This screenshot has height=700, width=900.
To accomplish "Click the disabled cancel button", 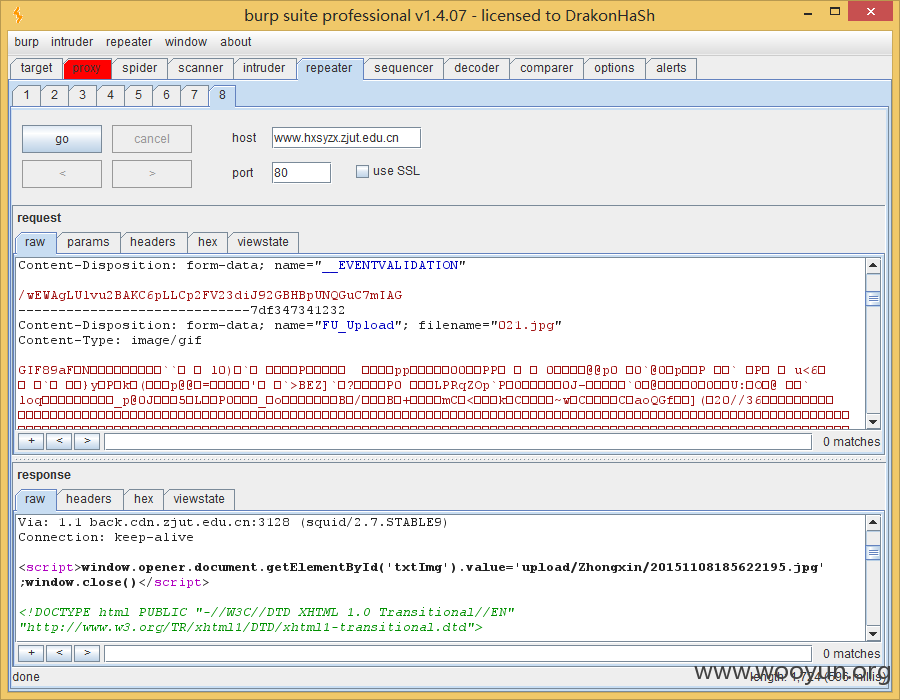I will (x=152, y=139).
